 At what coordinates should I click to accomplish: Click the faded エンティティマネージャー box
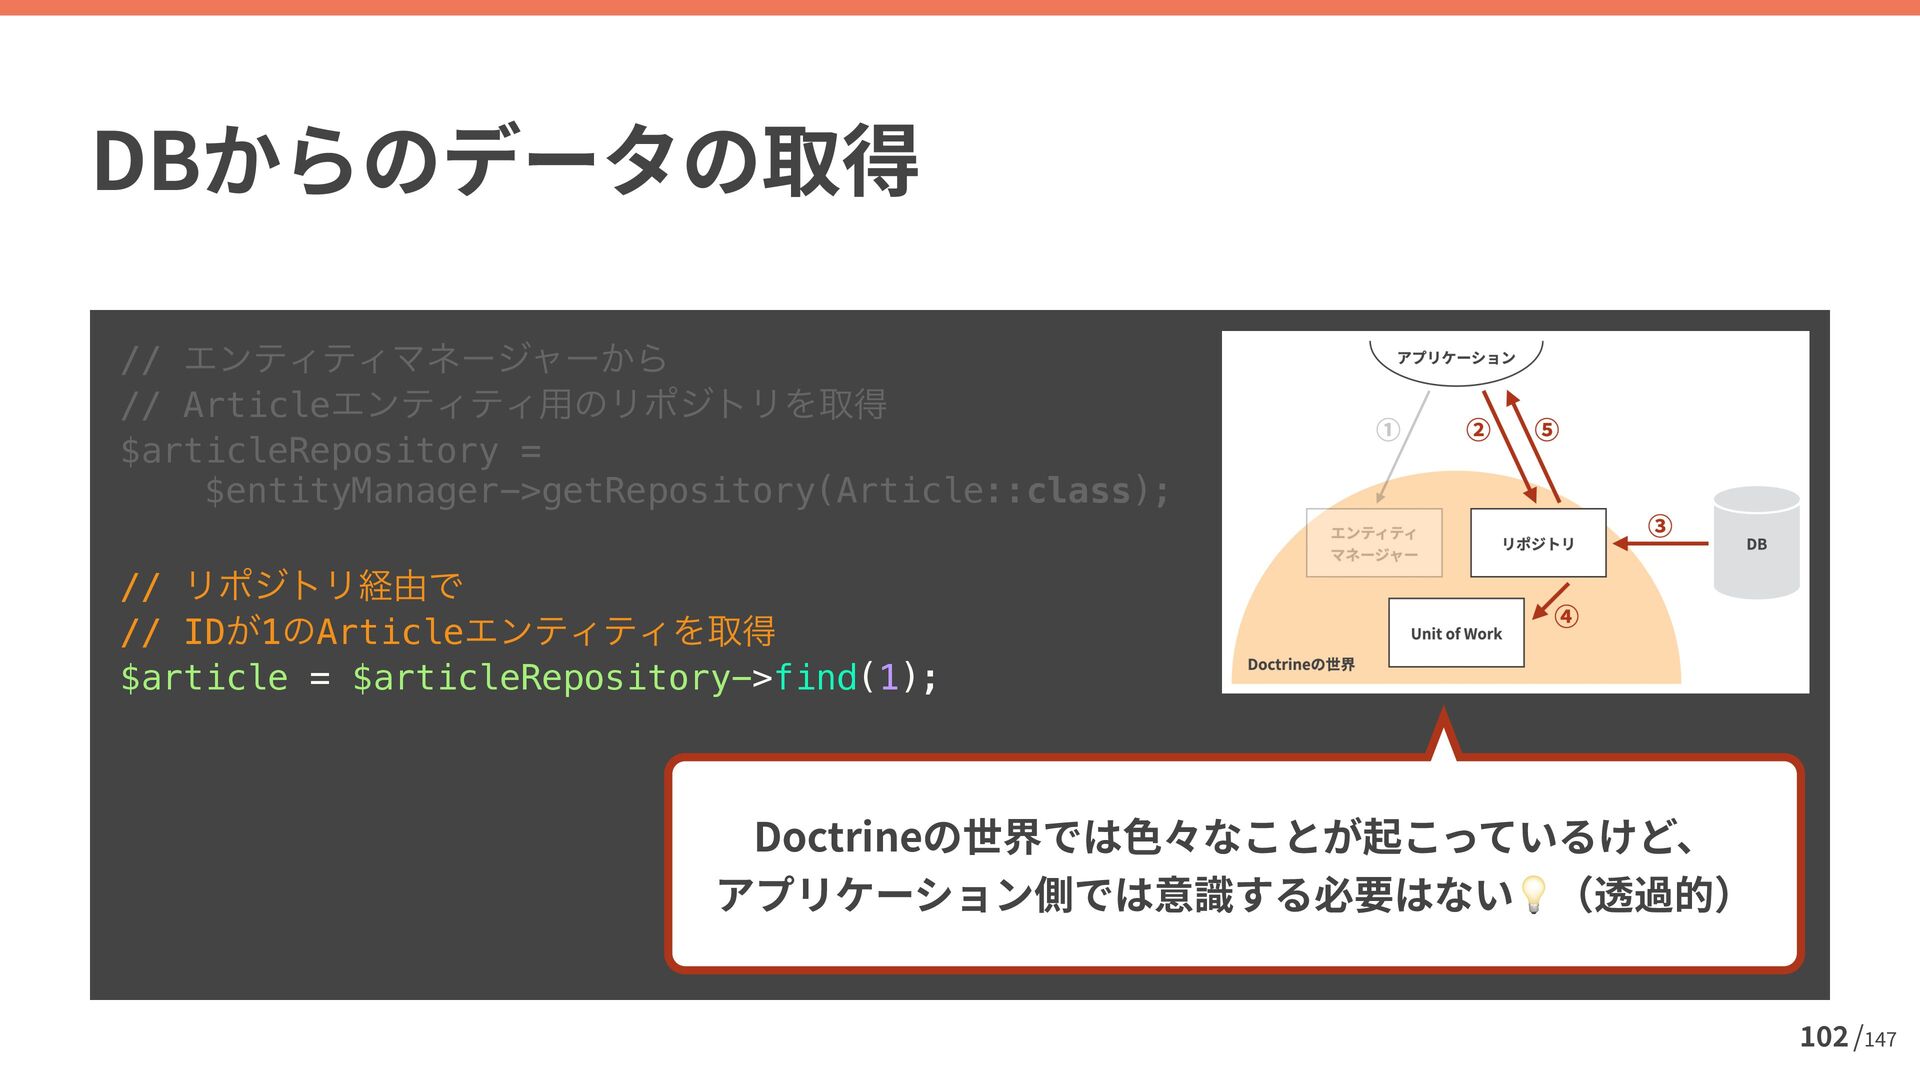click(x=1374, y=543)
